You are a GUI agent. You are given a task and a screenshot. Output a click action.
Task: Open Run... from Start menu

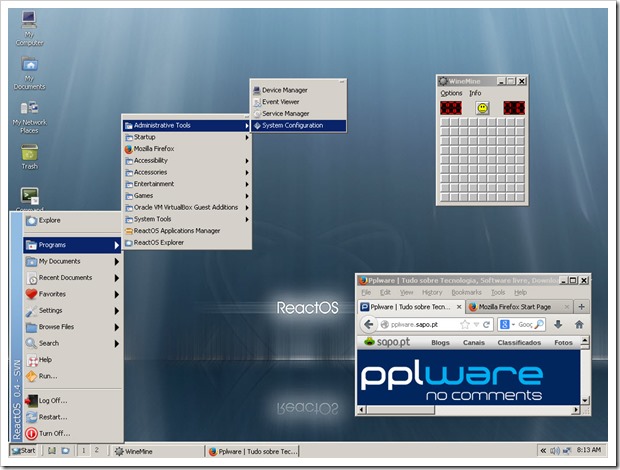73,376
